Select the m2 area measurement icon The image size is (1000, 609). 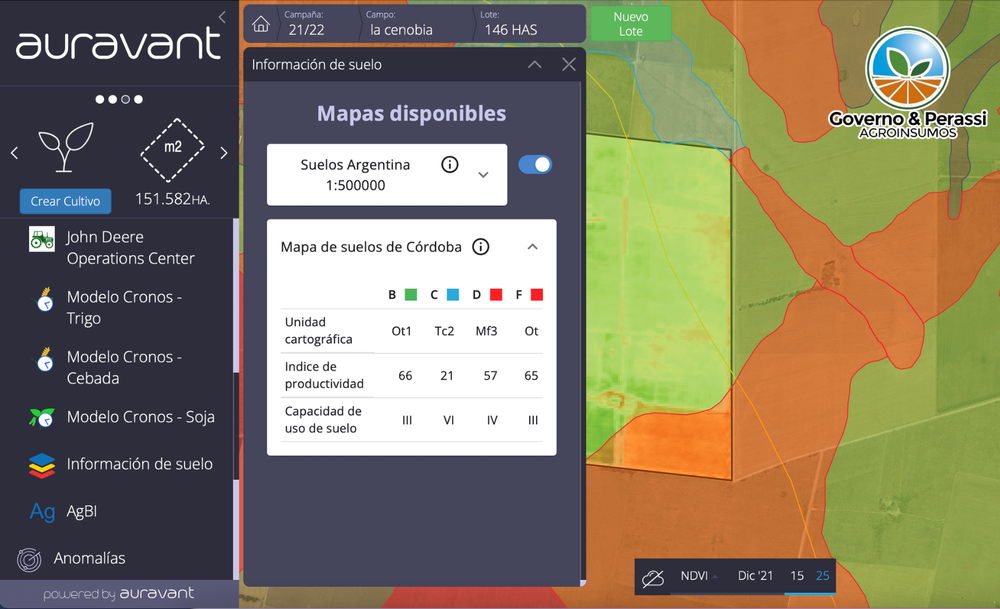173,148
